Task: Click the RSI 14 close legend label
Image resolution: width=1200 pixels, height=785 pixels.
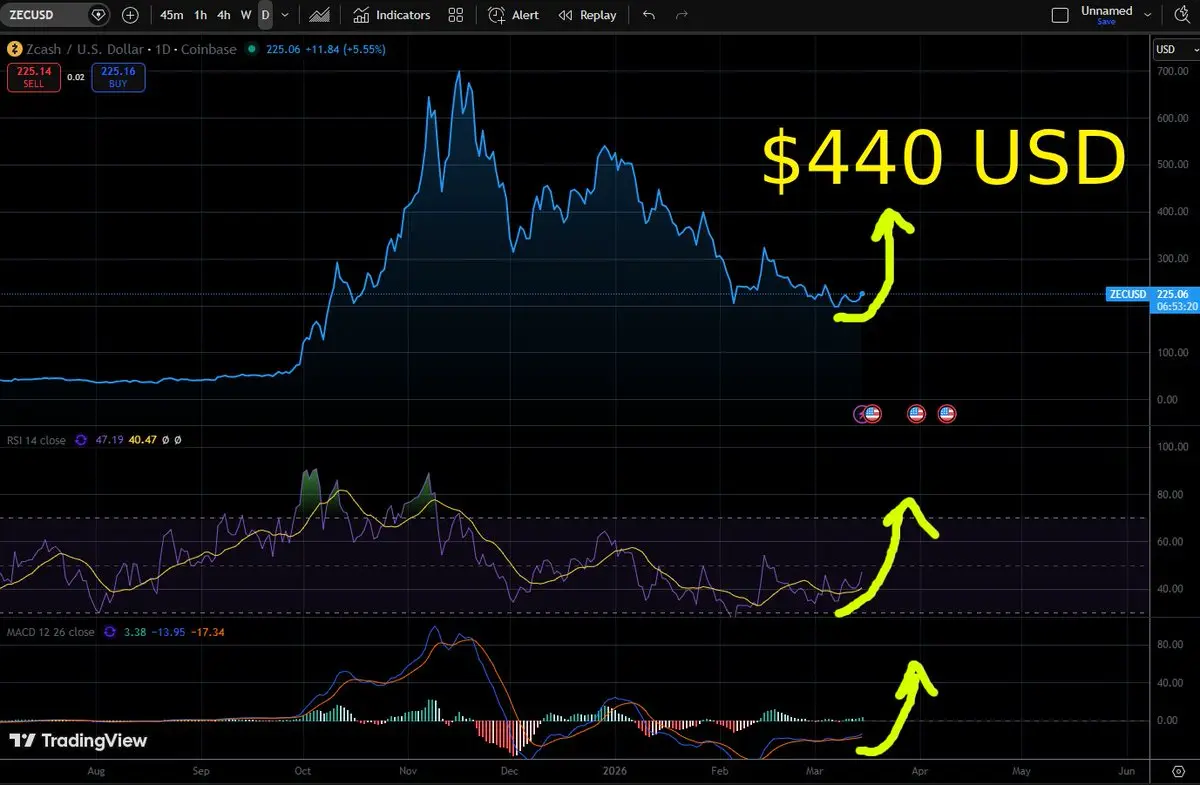Action: click(x=38, y=439)
